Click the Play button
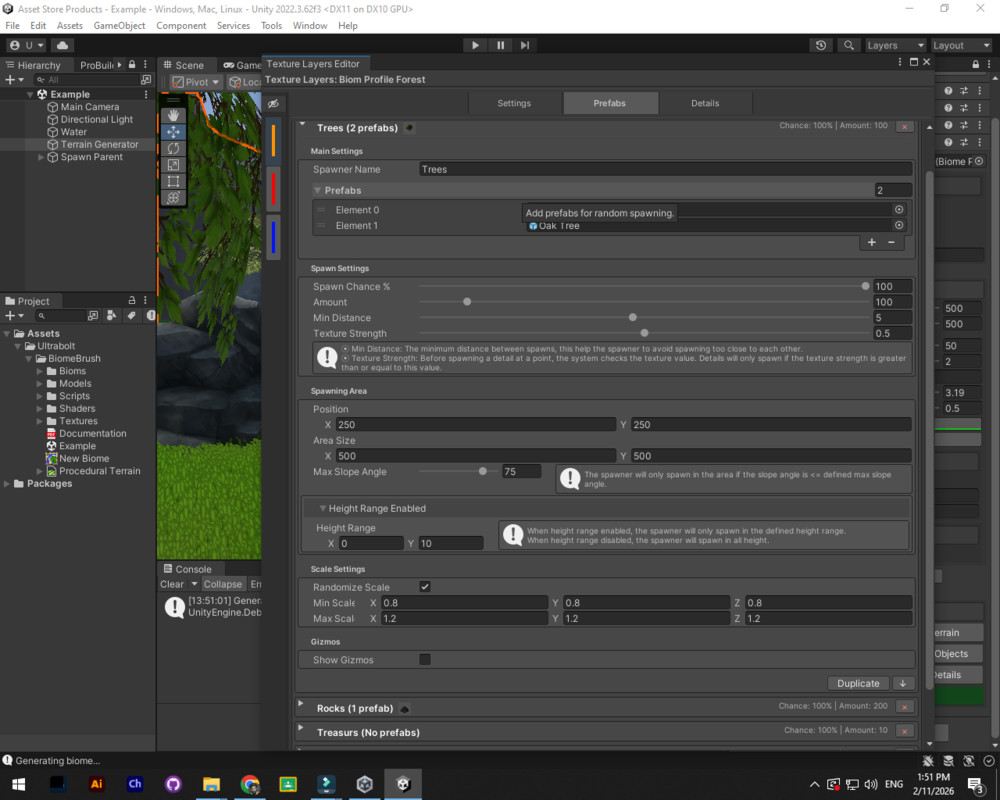The height and width of the screenshot is (800, 1000). (475, 45)
